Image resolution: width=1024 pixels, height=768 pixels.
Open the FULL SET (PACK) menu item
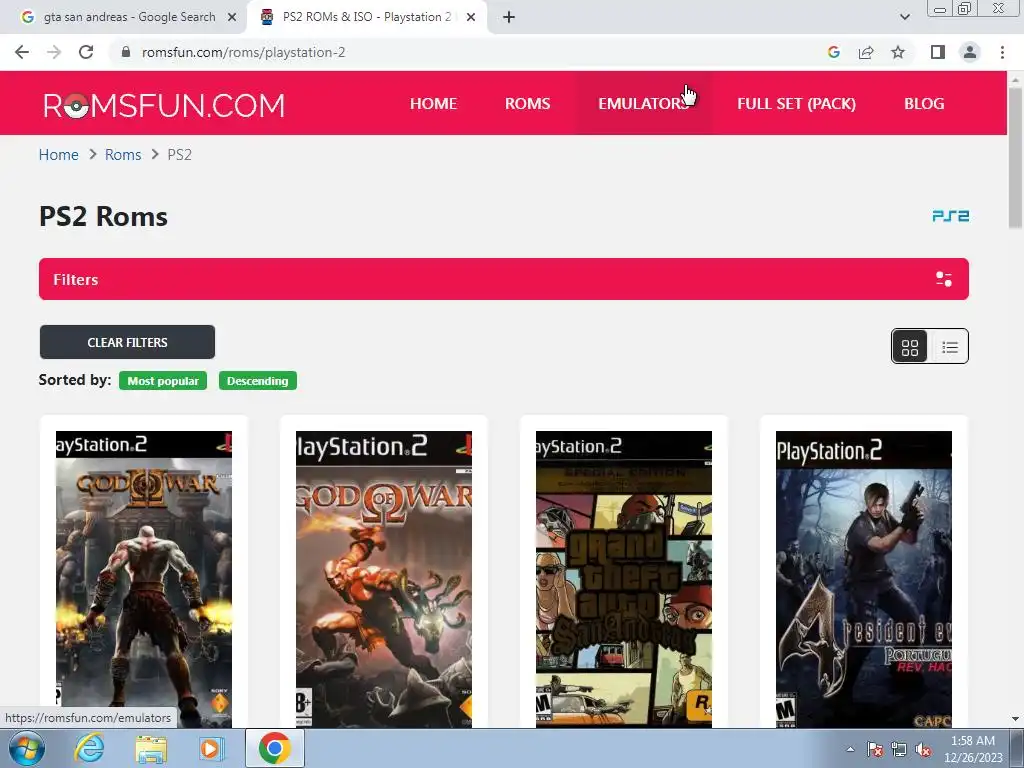pos(796,103)
